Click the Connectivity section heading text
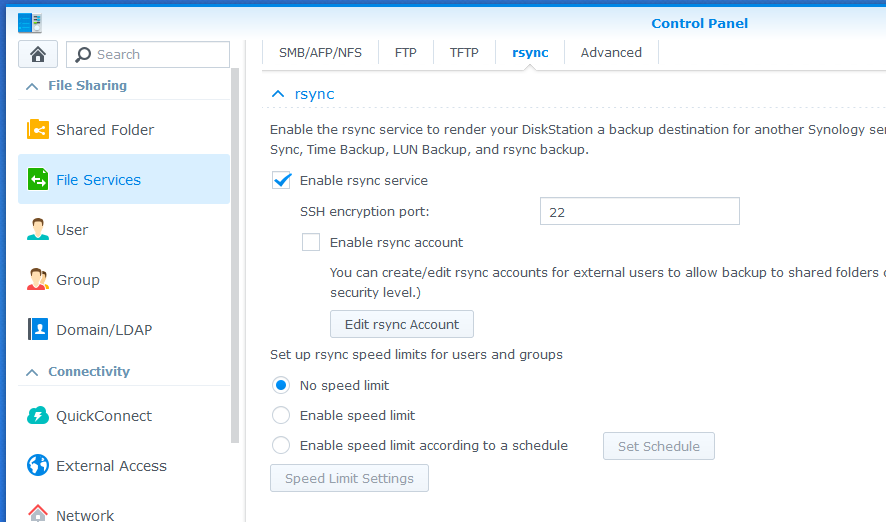Viewport: 886px width, 522px height. pyautogui.click(x=89, y=371)
